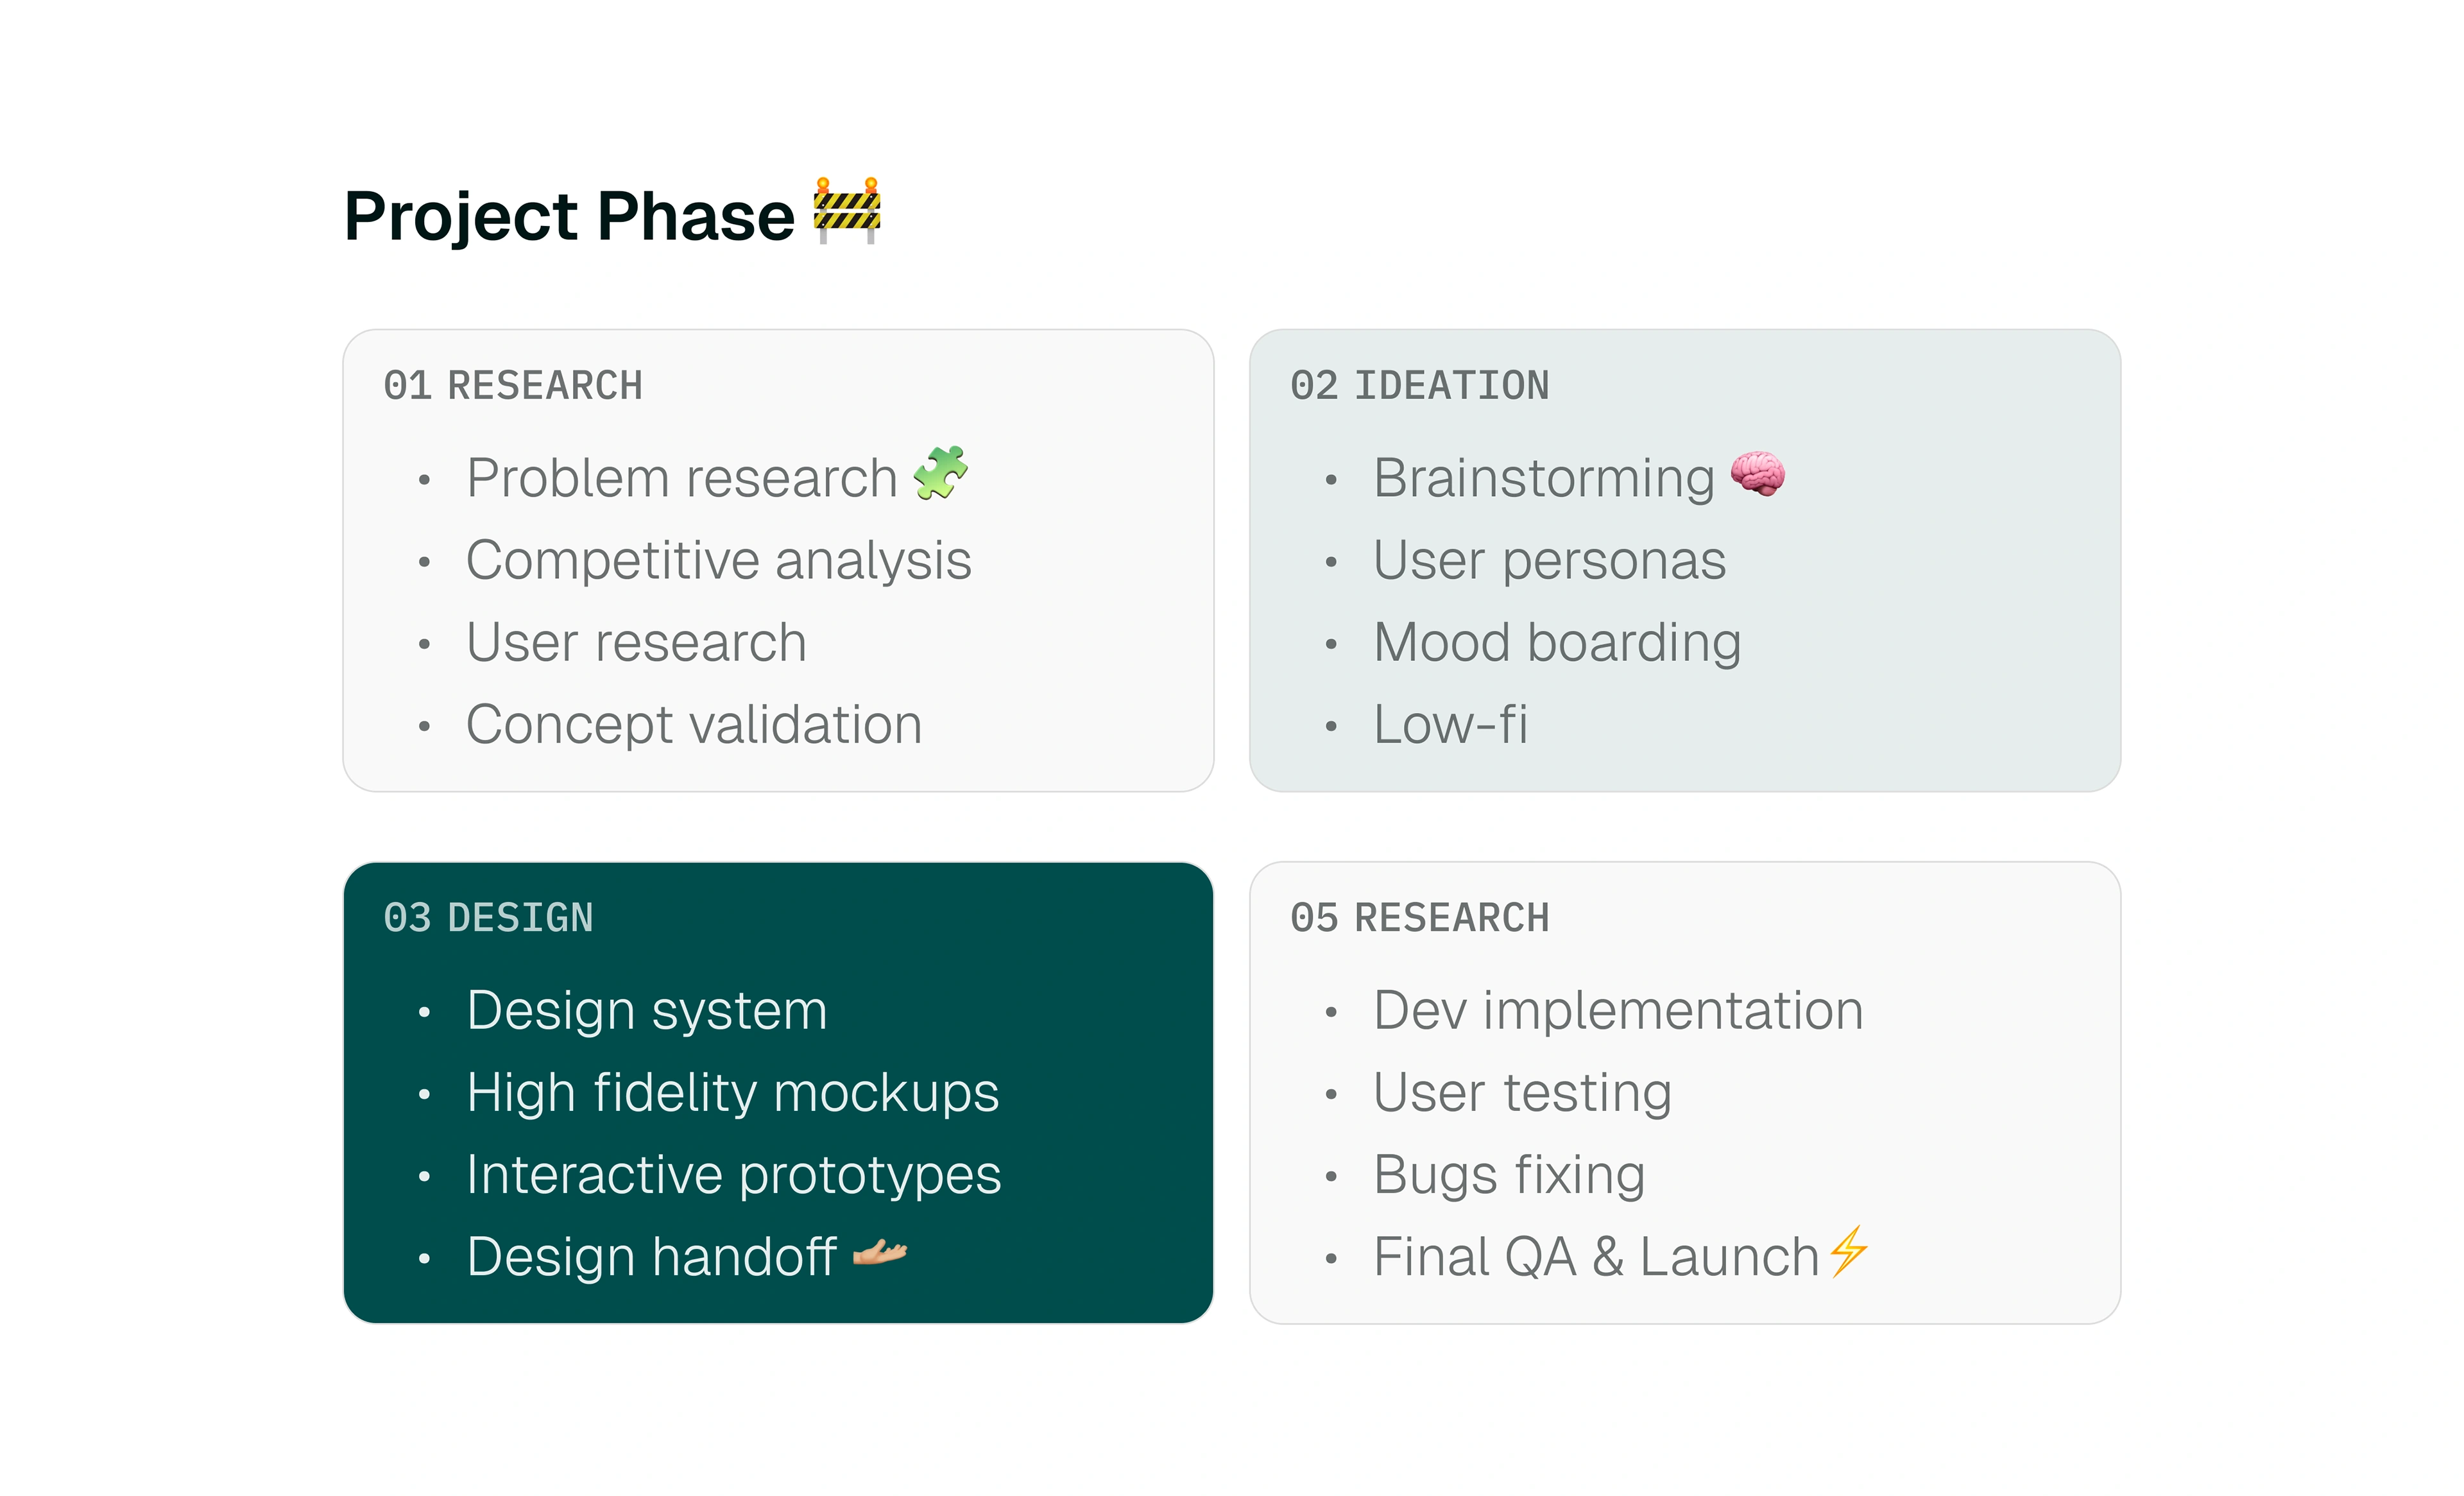Click the 05 RESEARCH card label
The height and width of the screenshot is (1496, 2464).
click(1419, 918)
